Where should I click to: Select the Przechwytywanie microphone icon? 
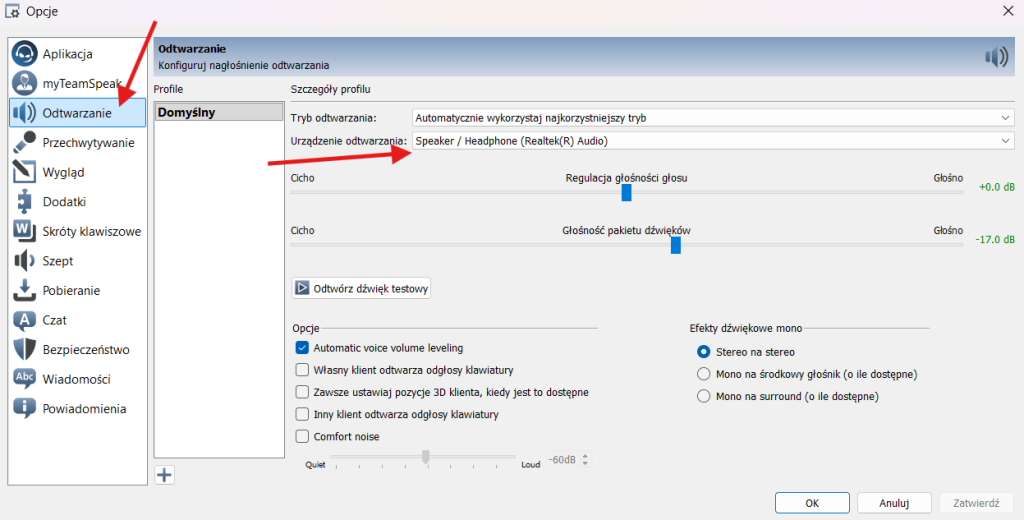point(26,143)
